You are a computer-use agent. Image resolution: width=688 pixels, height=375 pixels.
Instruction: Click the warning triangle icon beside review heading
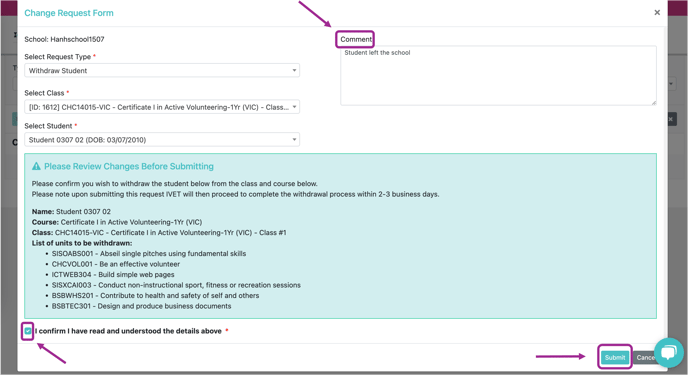(36, 166)
